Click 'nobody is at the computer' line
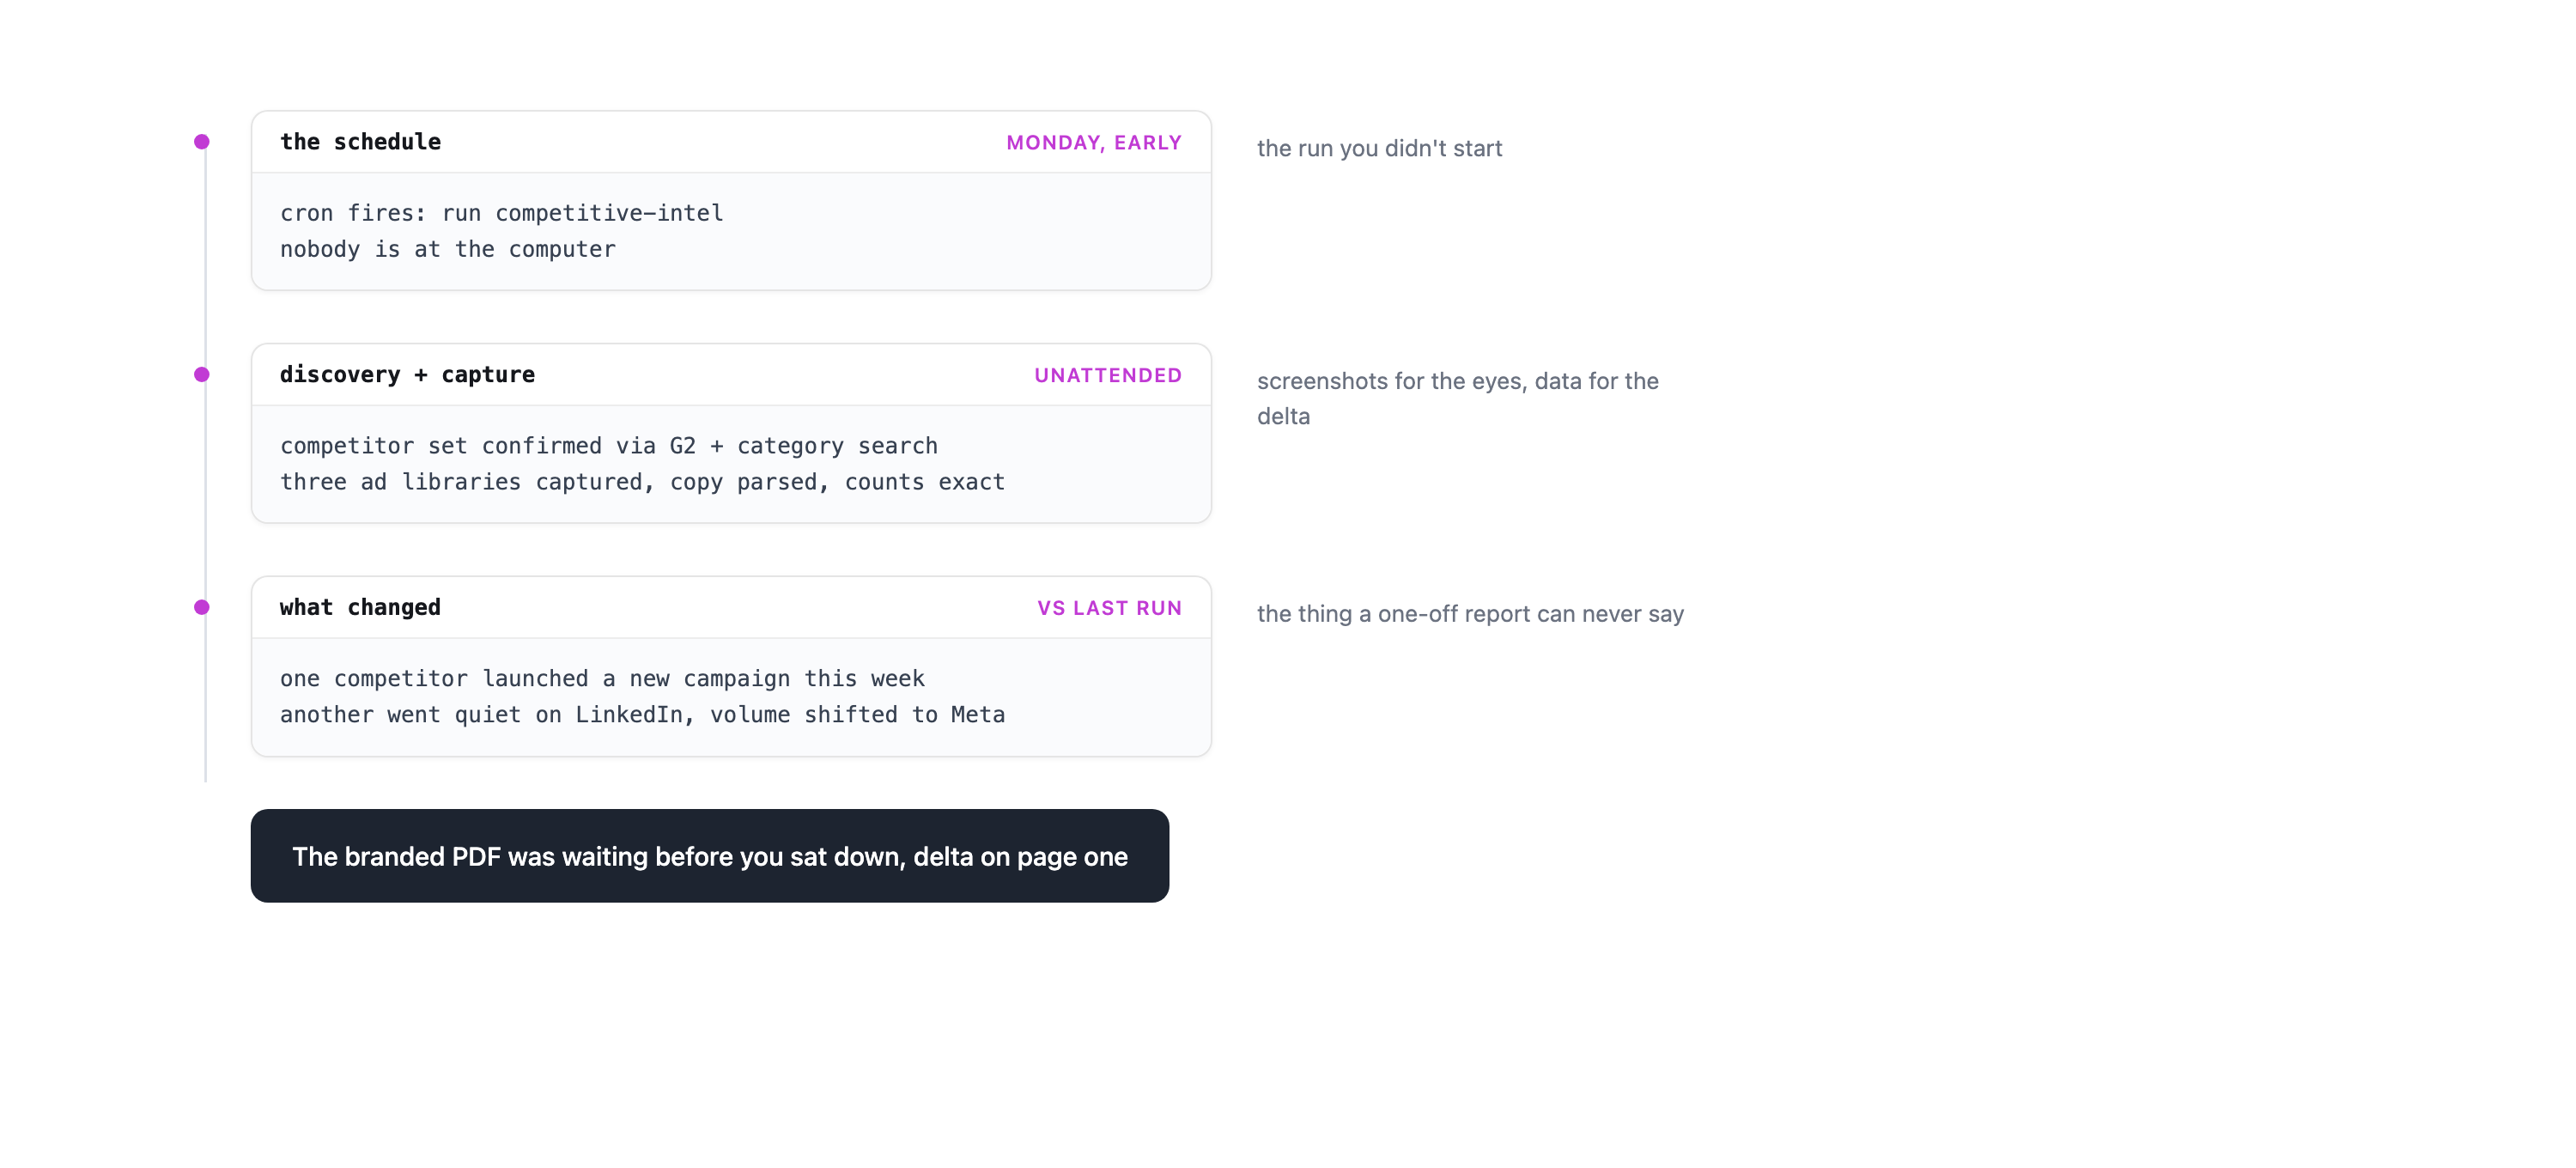The width and height of the screenshot is (2576, 1168). coord(448,249)
